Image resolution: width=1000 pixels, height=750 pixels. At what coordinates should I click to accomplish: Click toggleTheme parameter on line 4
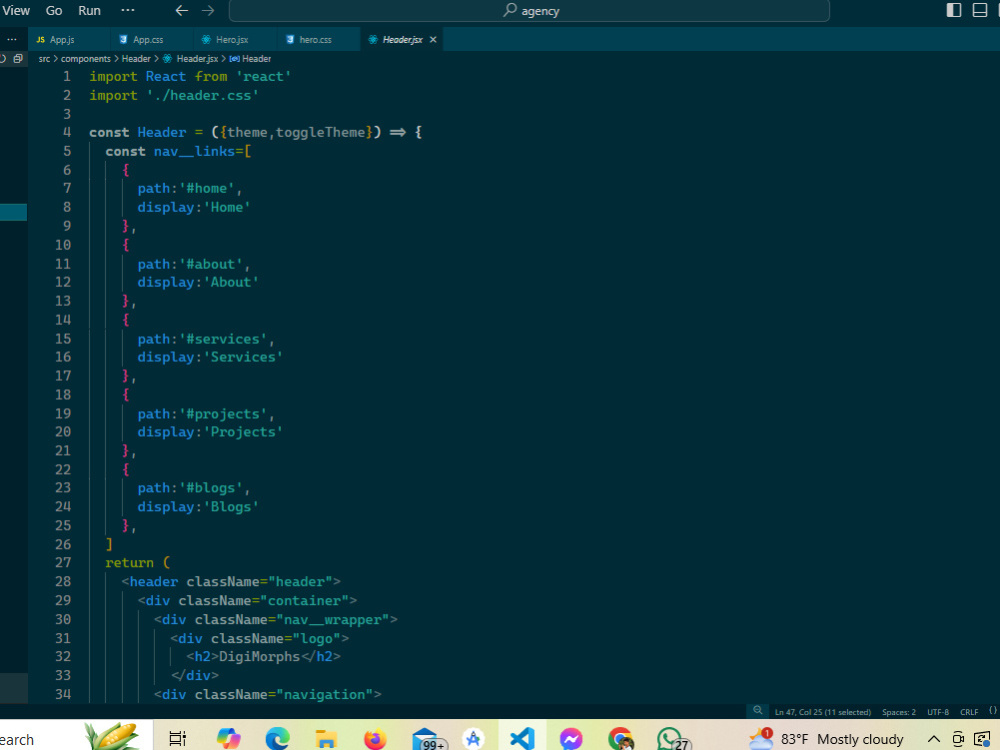tap(320, 133)
